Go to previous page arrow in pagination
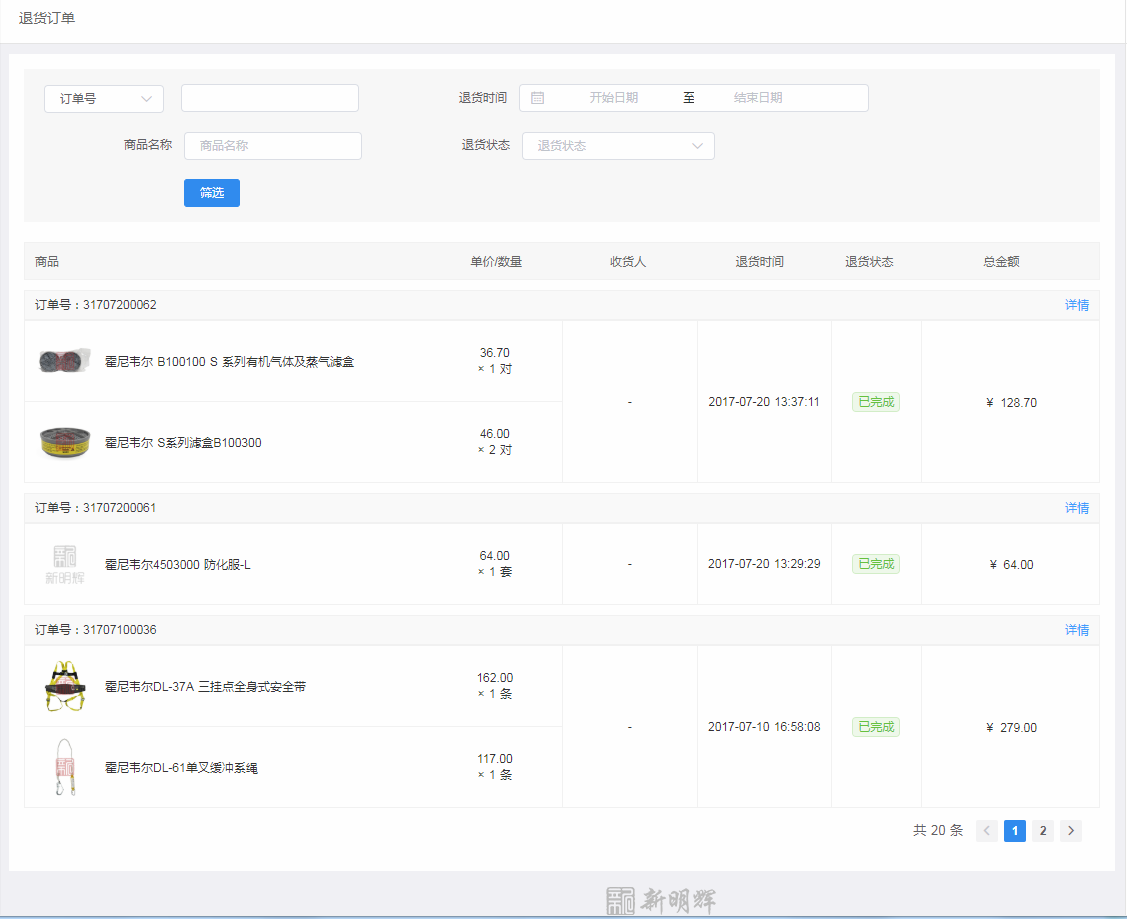Viewport: 1127px width, 919px height. (x=987, y=831)
